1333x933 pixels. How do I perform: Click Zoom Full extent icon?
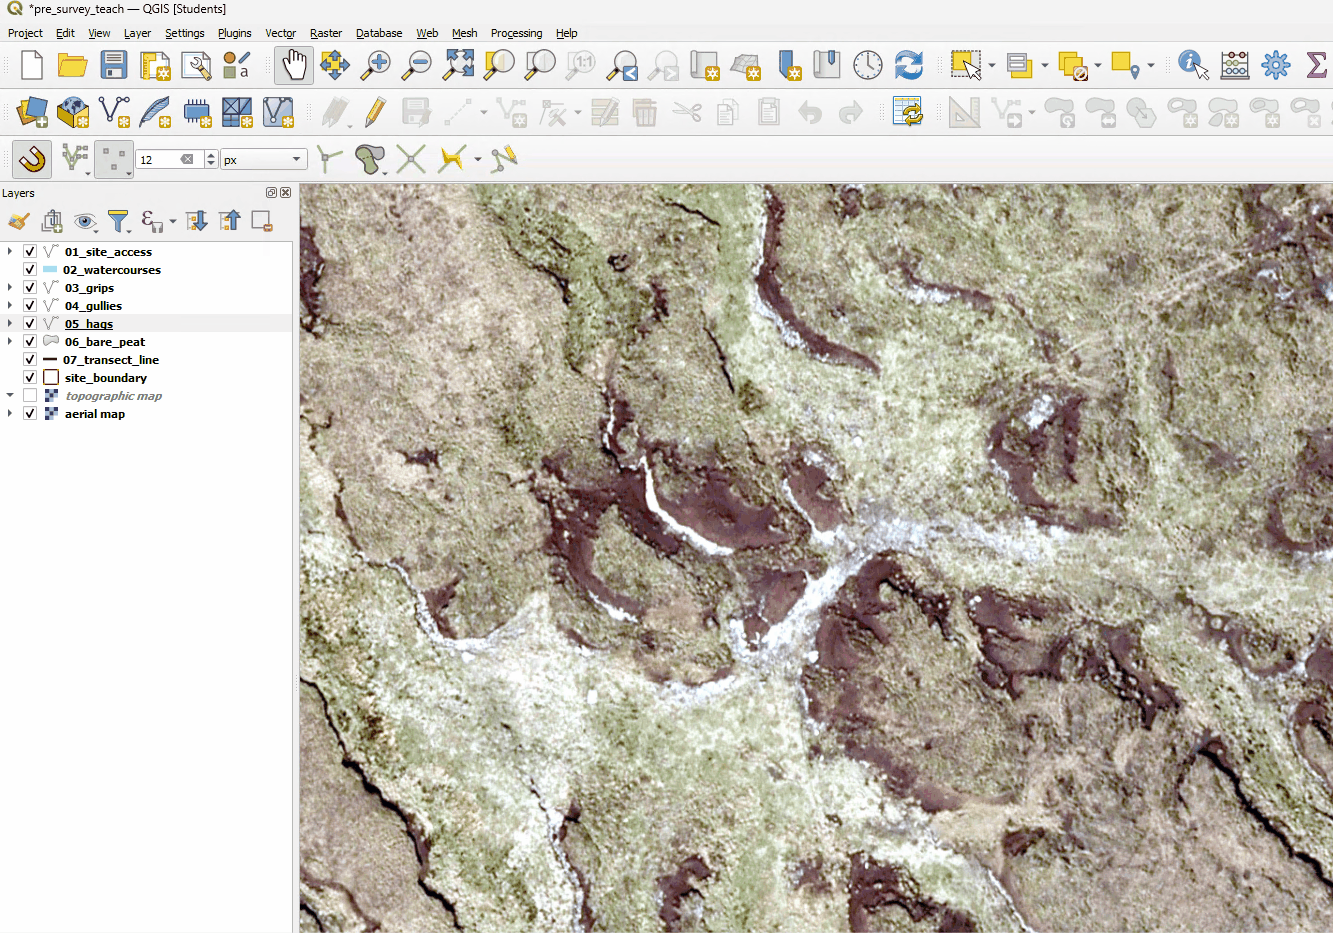point(459,66)
